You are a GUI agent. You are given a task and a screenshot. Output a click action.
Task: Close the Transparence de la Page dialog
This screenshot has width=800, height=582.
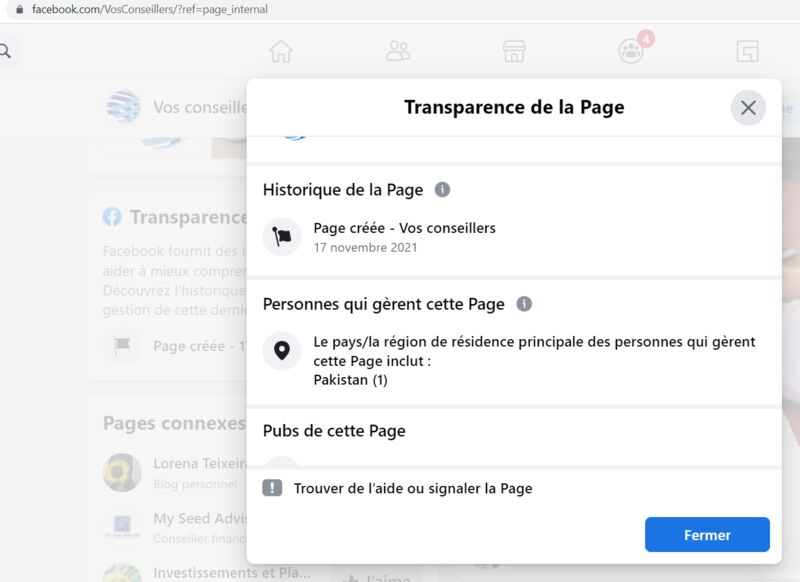[748, 108]
